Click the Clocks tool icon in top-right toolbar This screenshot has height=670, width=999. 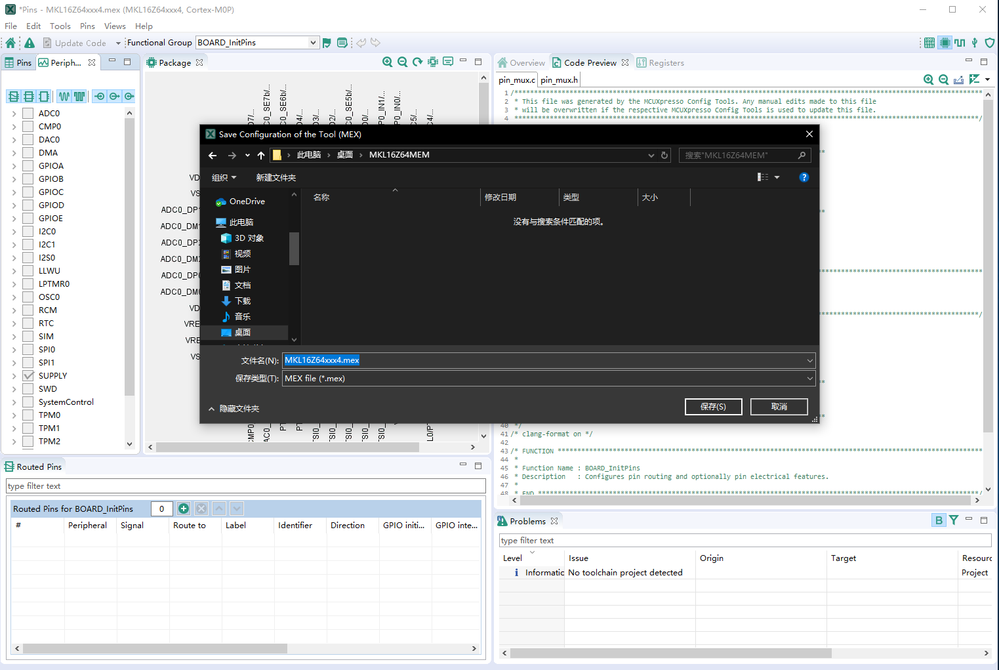pyautogui.click(x=959, y=43)
